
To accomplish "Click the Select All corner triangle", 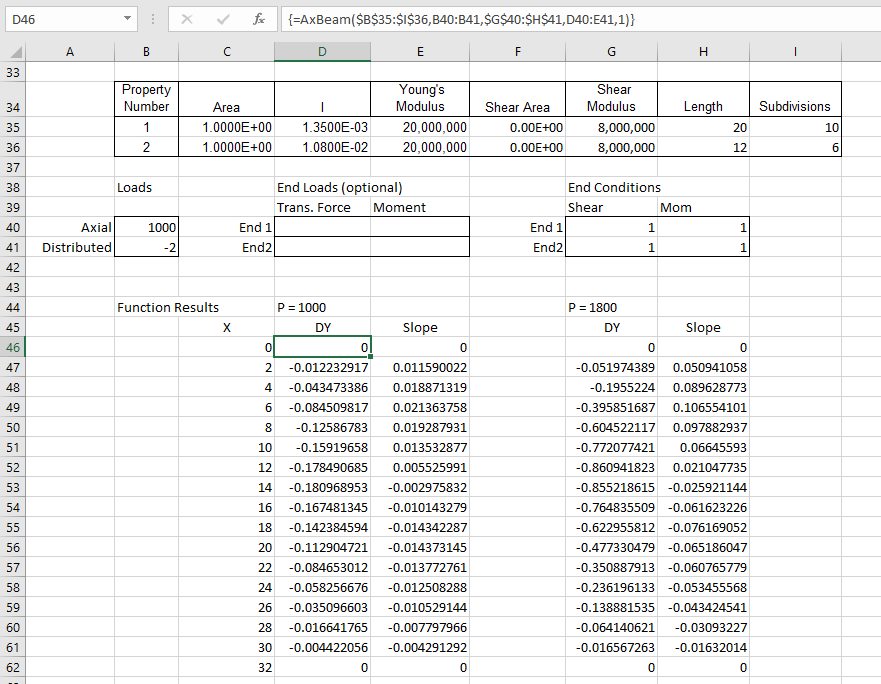I will (x=15, y=52).
